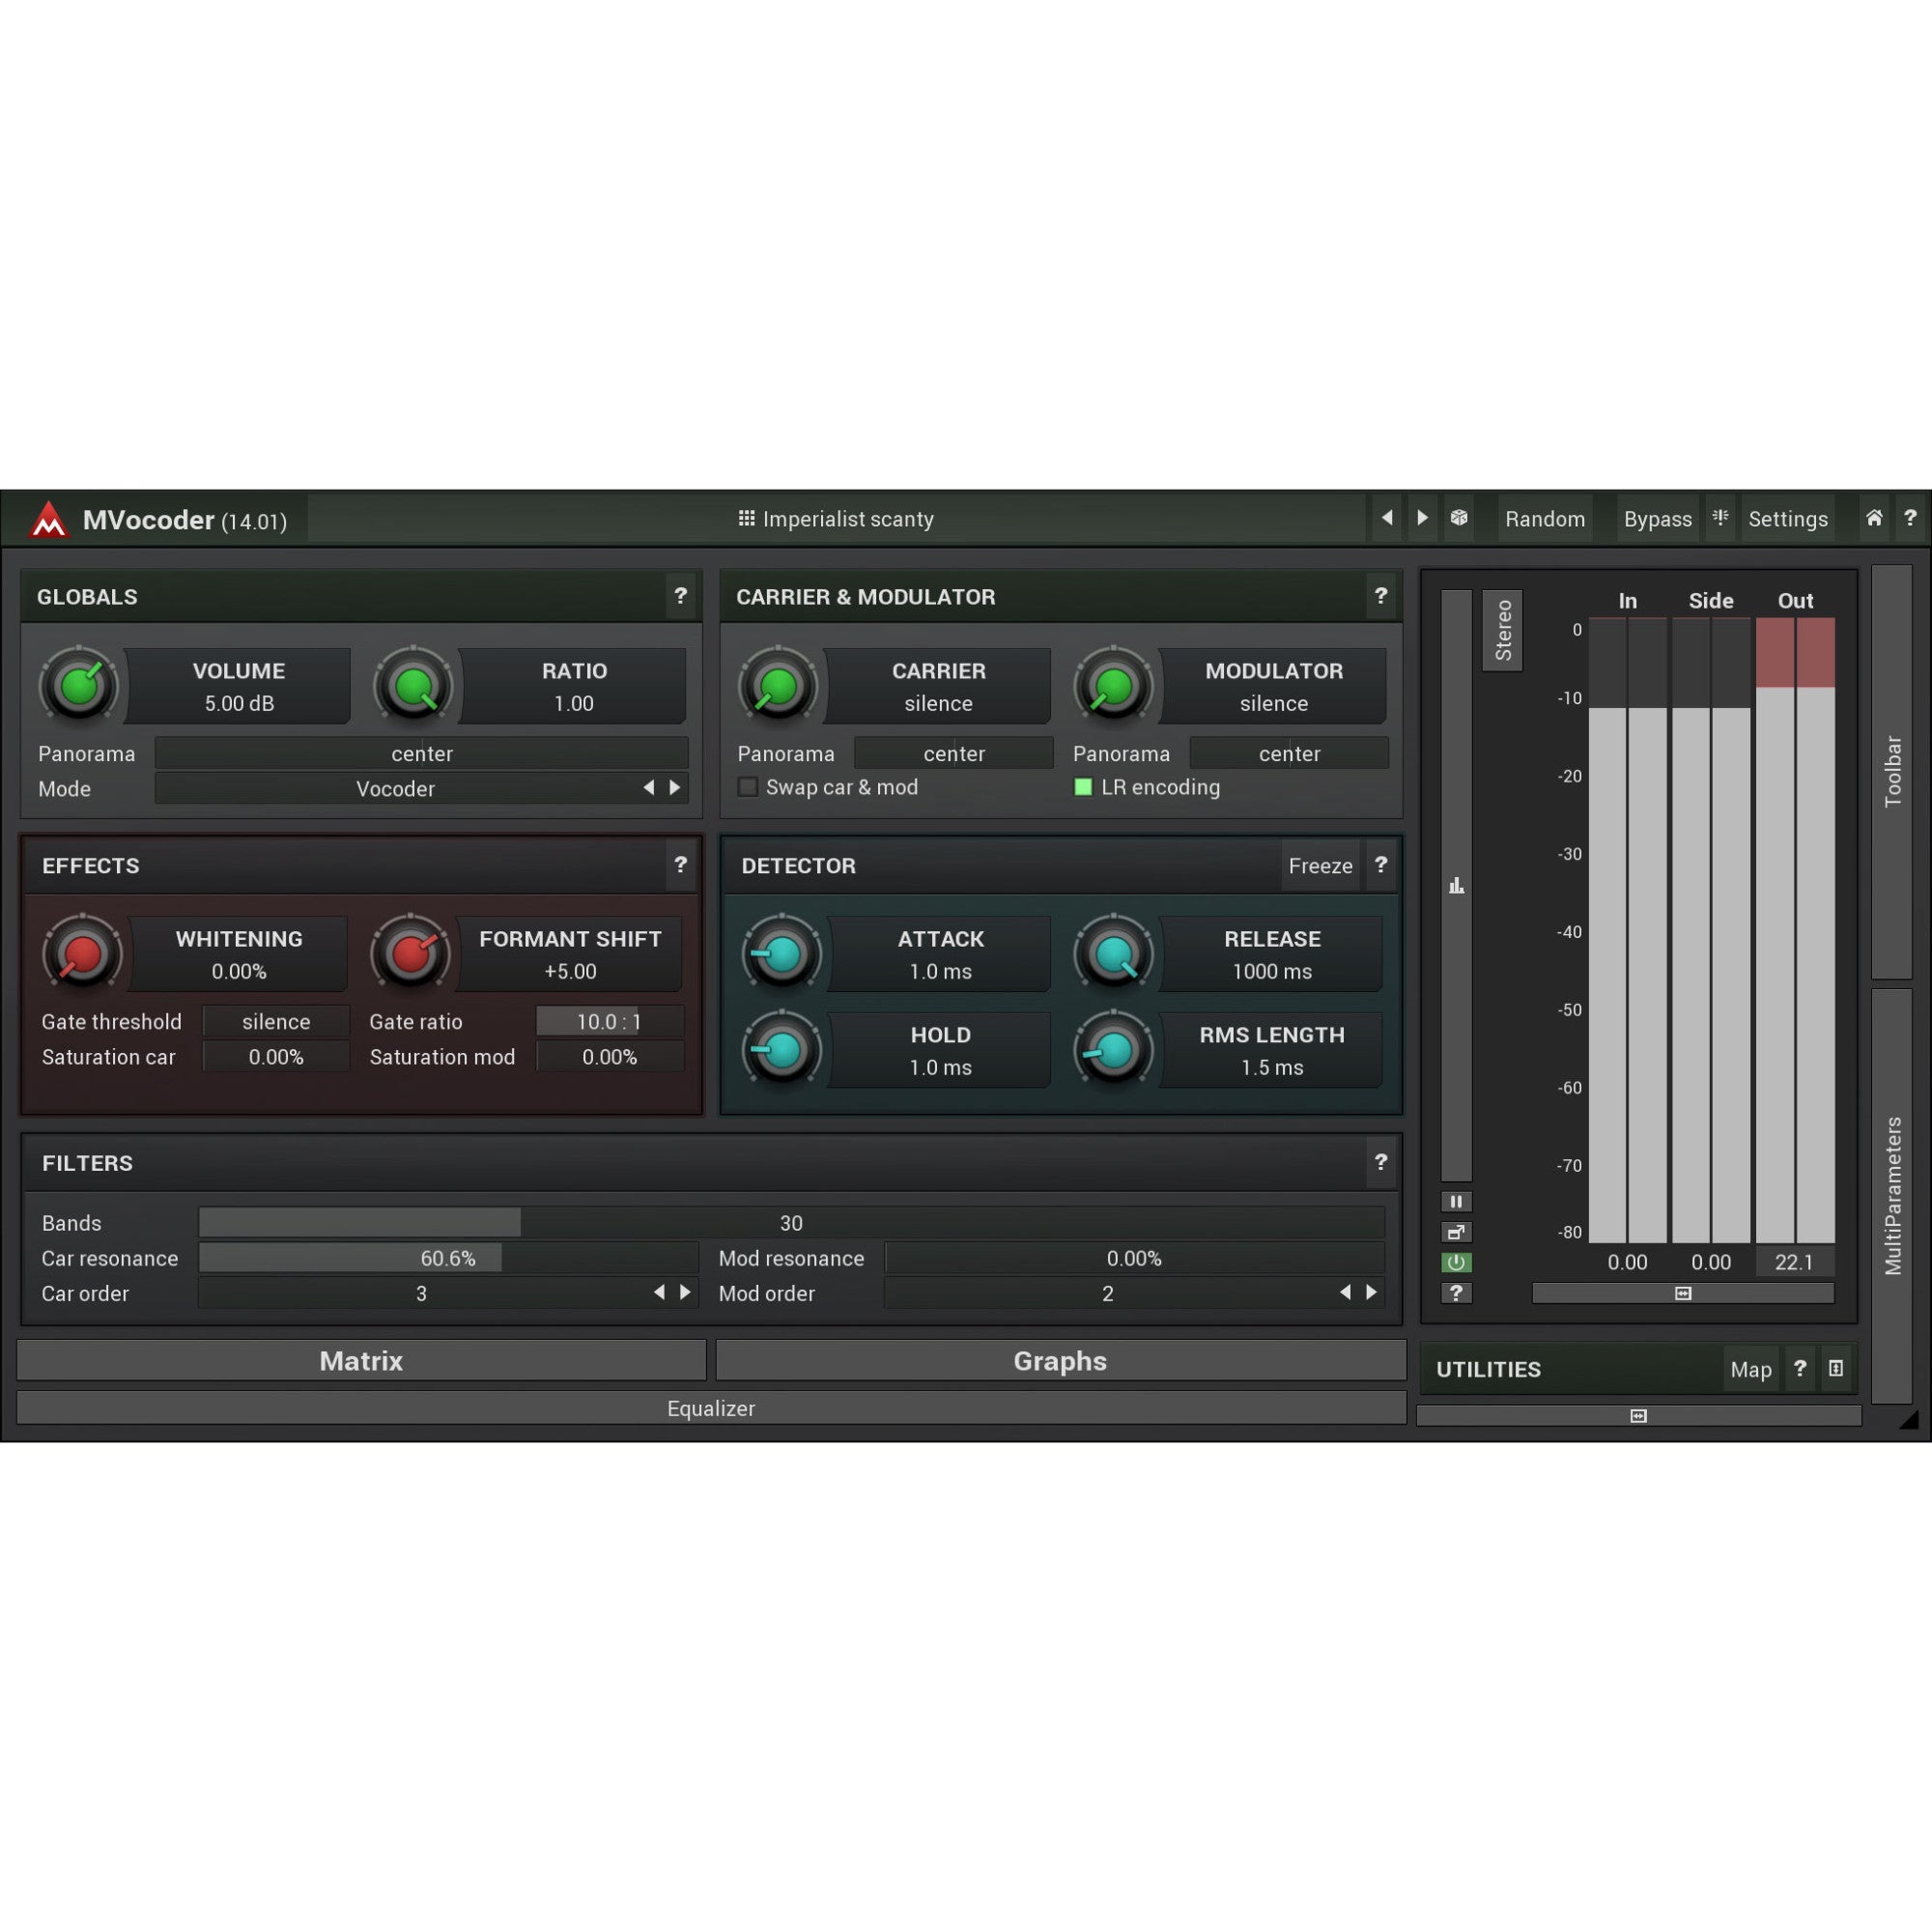
Task: Click the meter popup window icon
Action: point(1456,1232)
